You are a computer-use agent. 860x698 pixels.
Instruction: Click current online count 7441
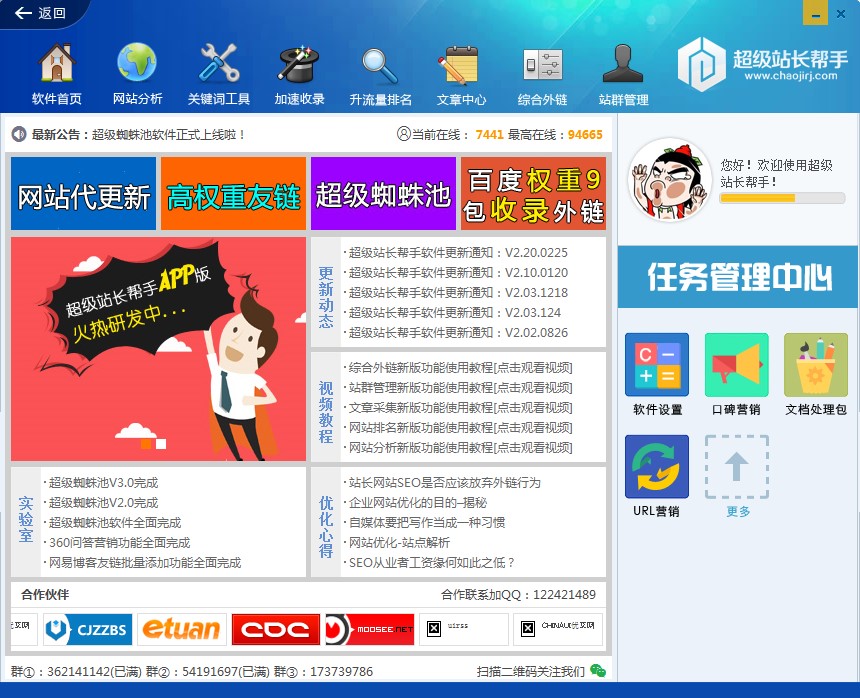coord(489,135)
